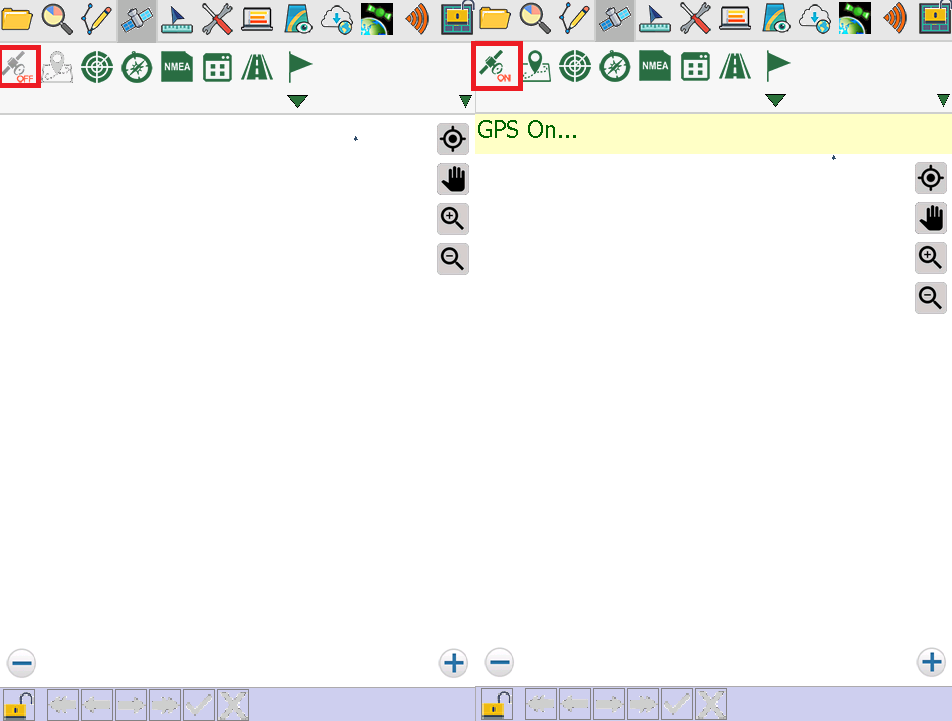Viewport: 952px width, 721px height.
Task: Open wrench and screwdriver settings, right panel
Action: click(695, 19)
